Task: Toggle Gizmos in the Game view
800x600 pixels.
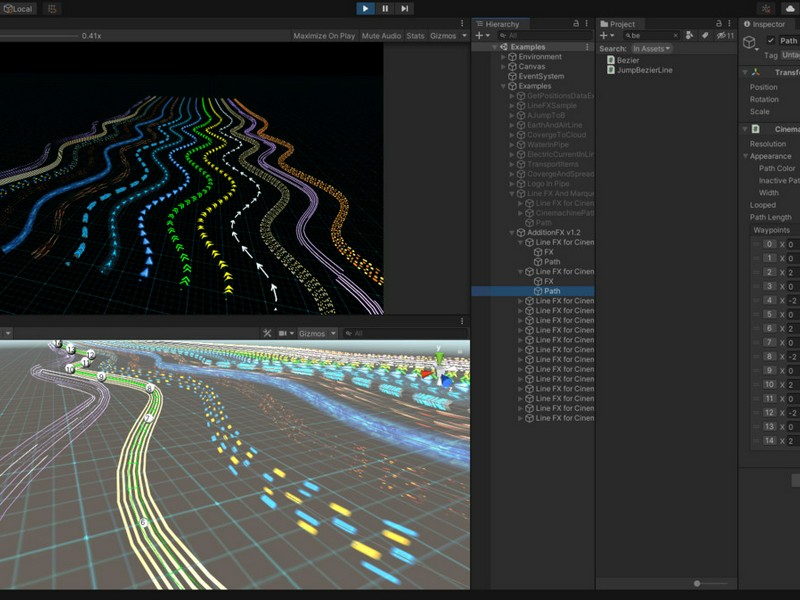Action: [x=443, y=36]
